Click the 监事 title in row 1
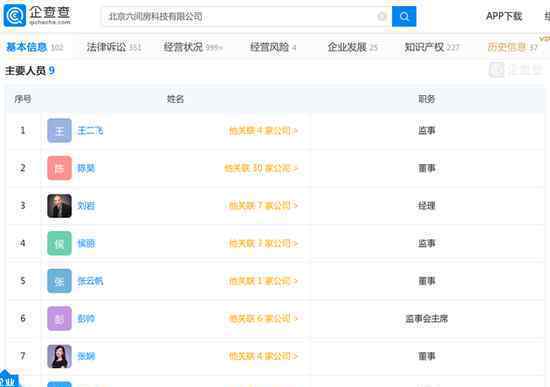Image resolution: width=550 pixels, height=387 pixels. (427, 131)
